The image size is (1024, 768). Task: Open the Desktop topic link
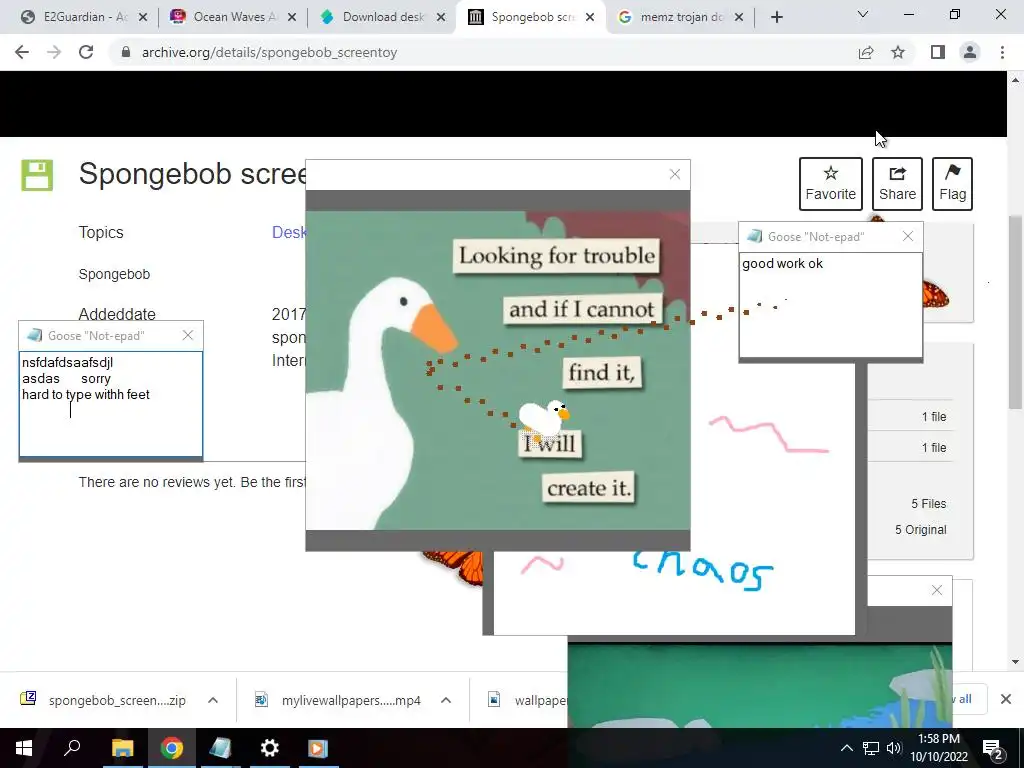point(289,232)
